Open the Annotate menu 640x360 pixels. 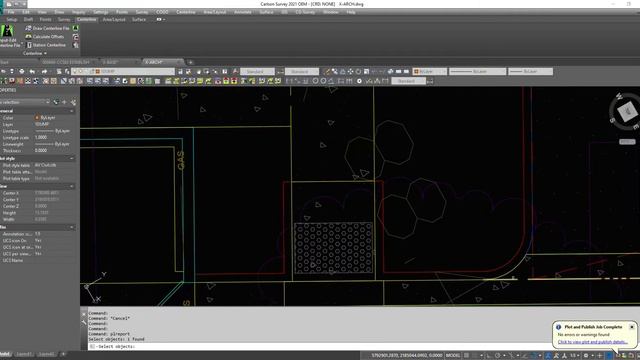(242, 12)
